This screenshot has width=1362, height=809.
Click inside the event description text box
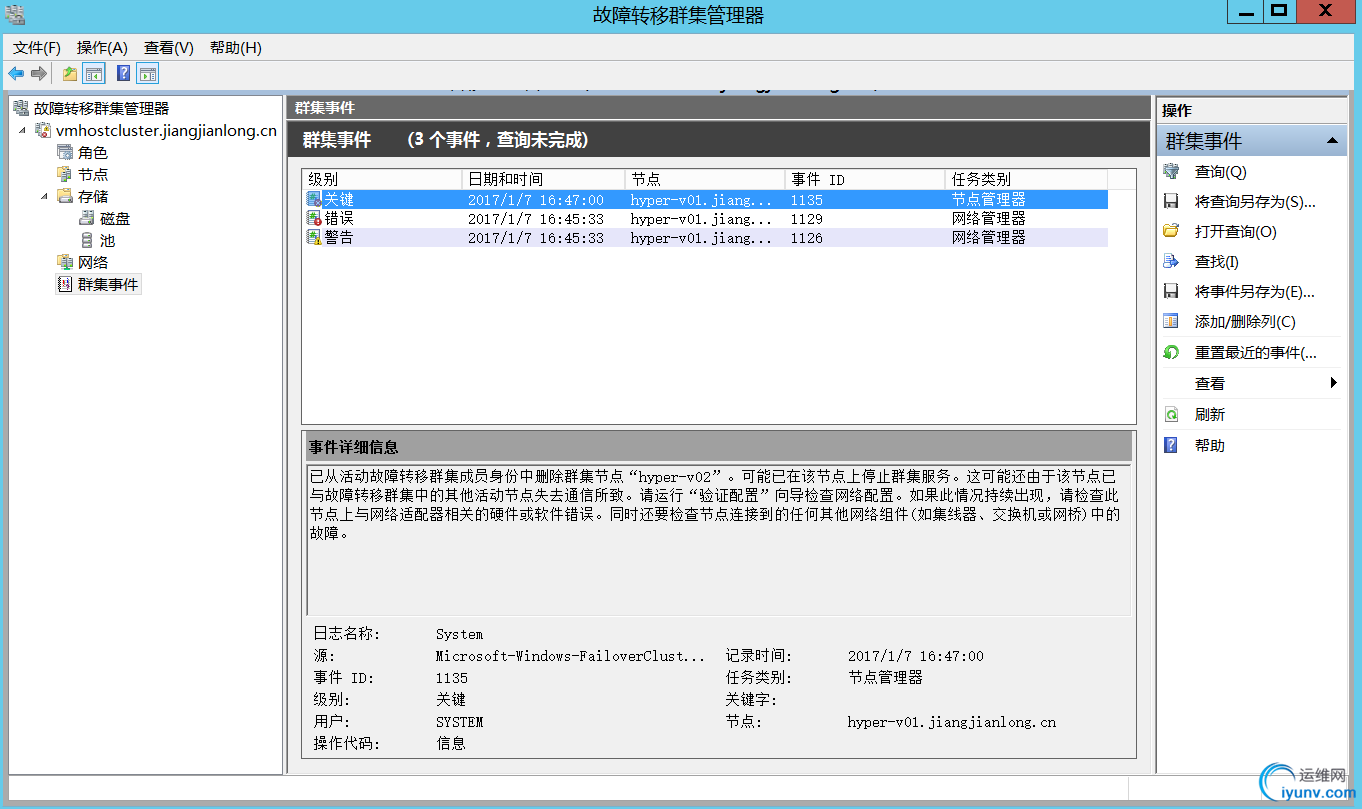pyautogui.click(x=719, y=540)
